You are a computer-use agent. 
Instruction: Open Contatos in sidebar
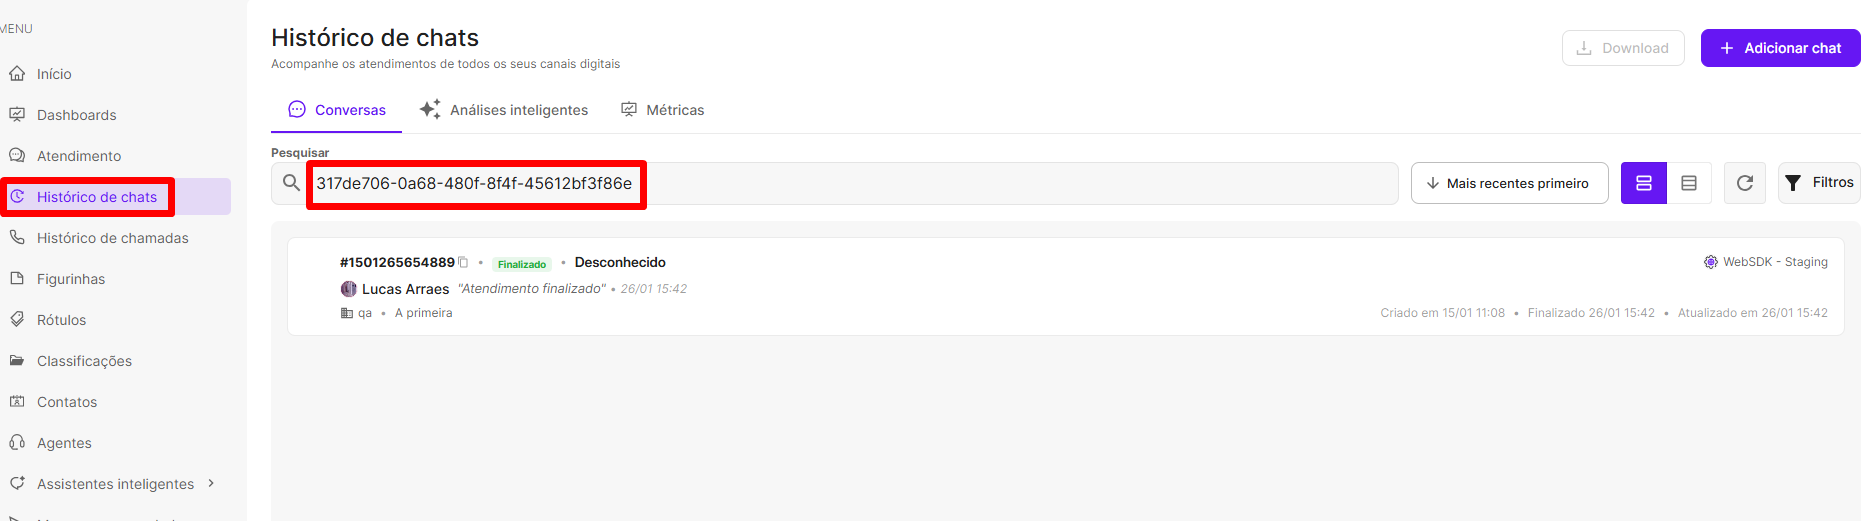(67, 402)
